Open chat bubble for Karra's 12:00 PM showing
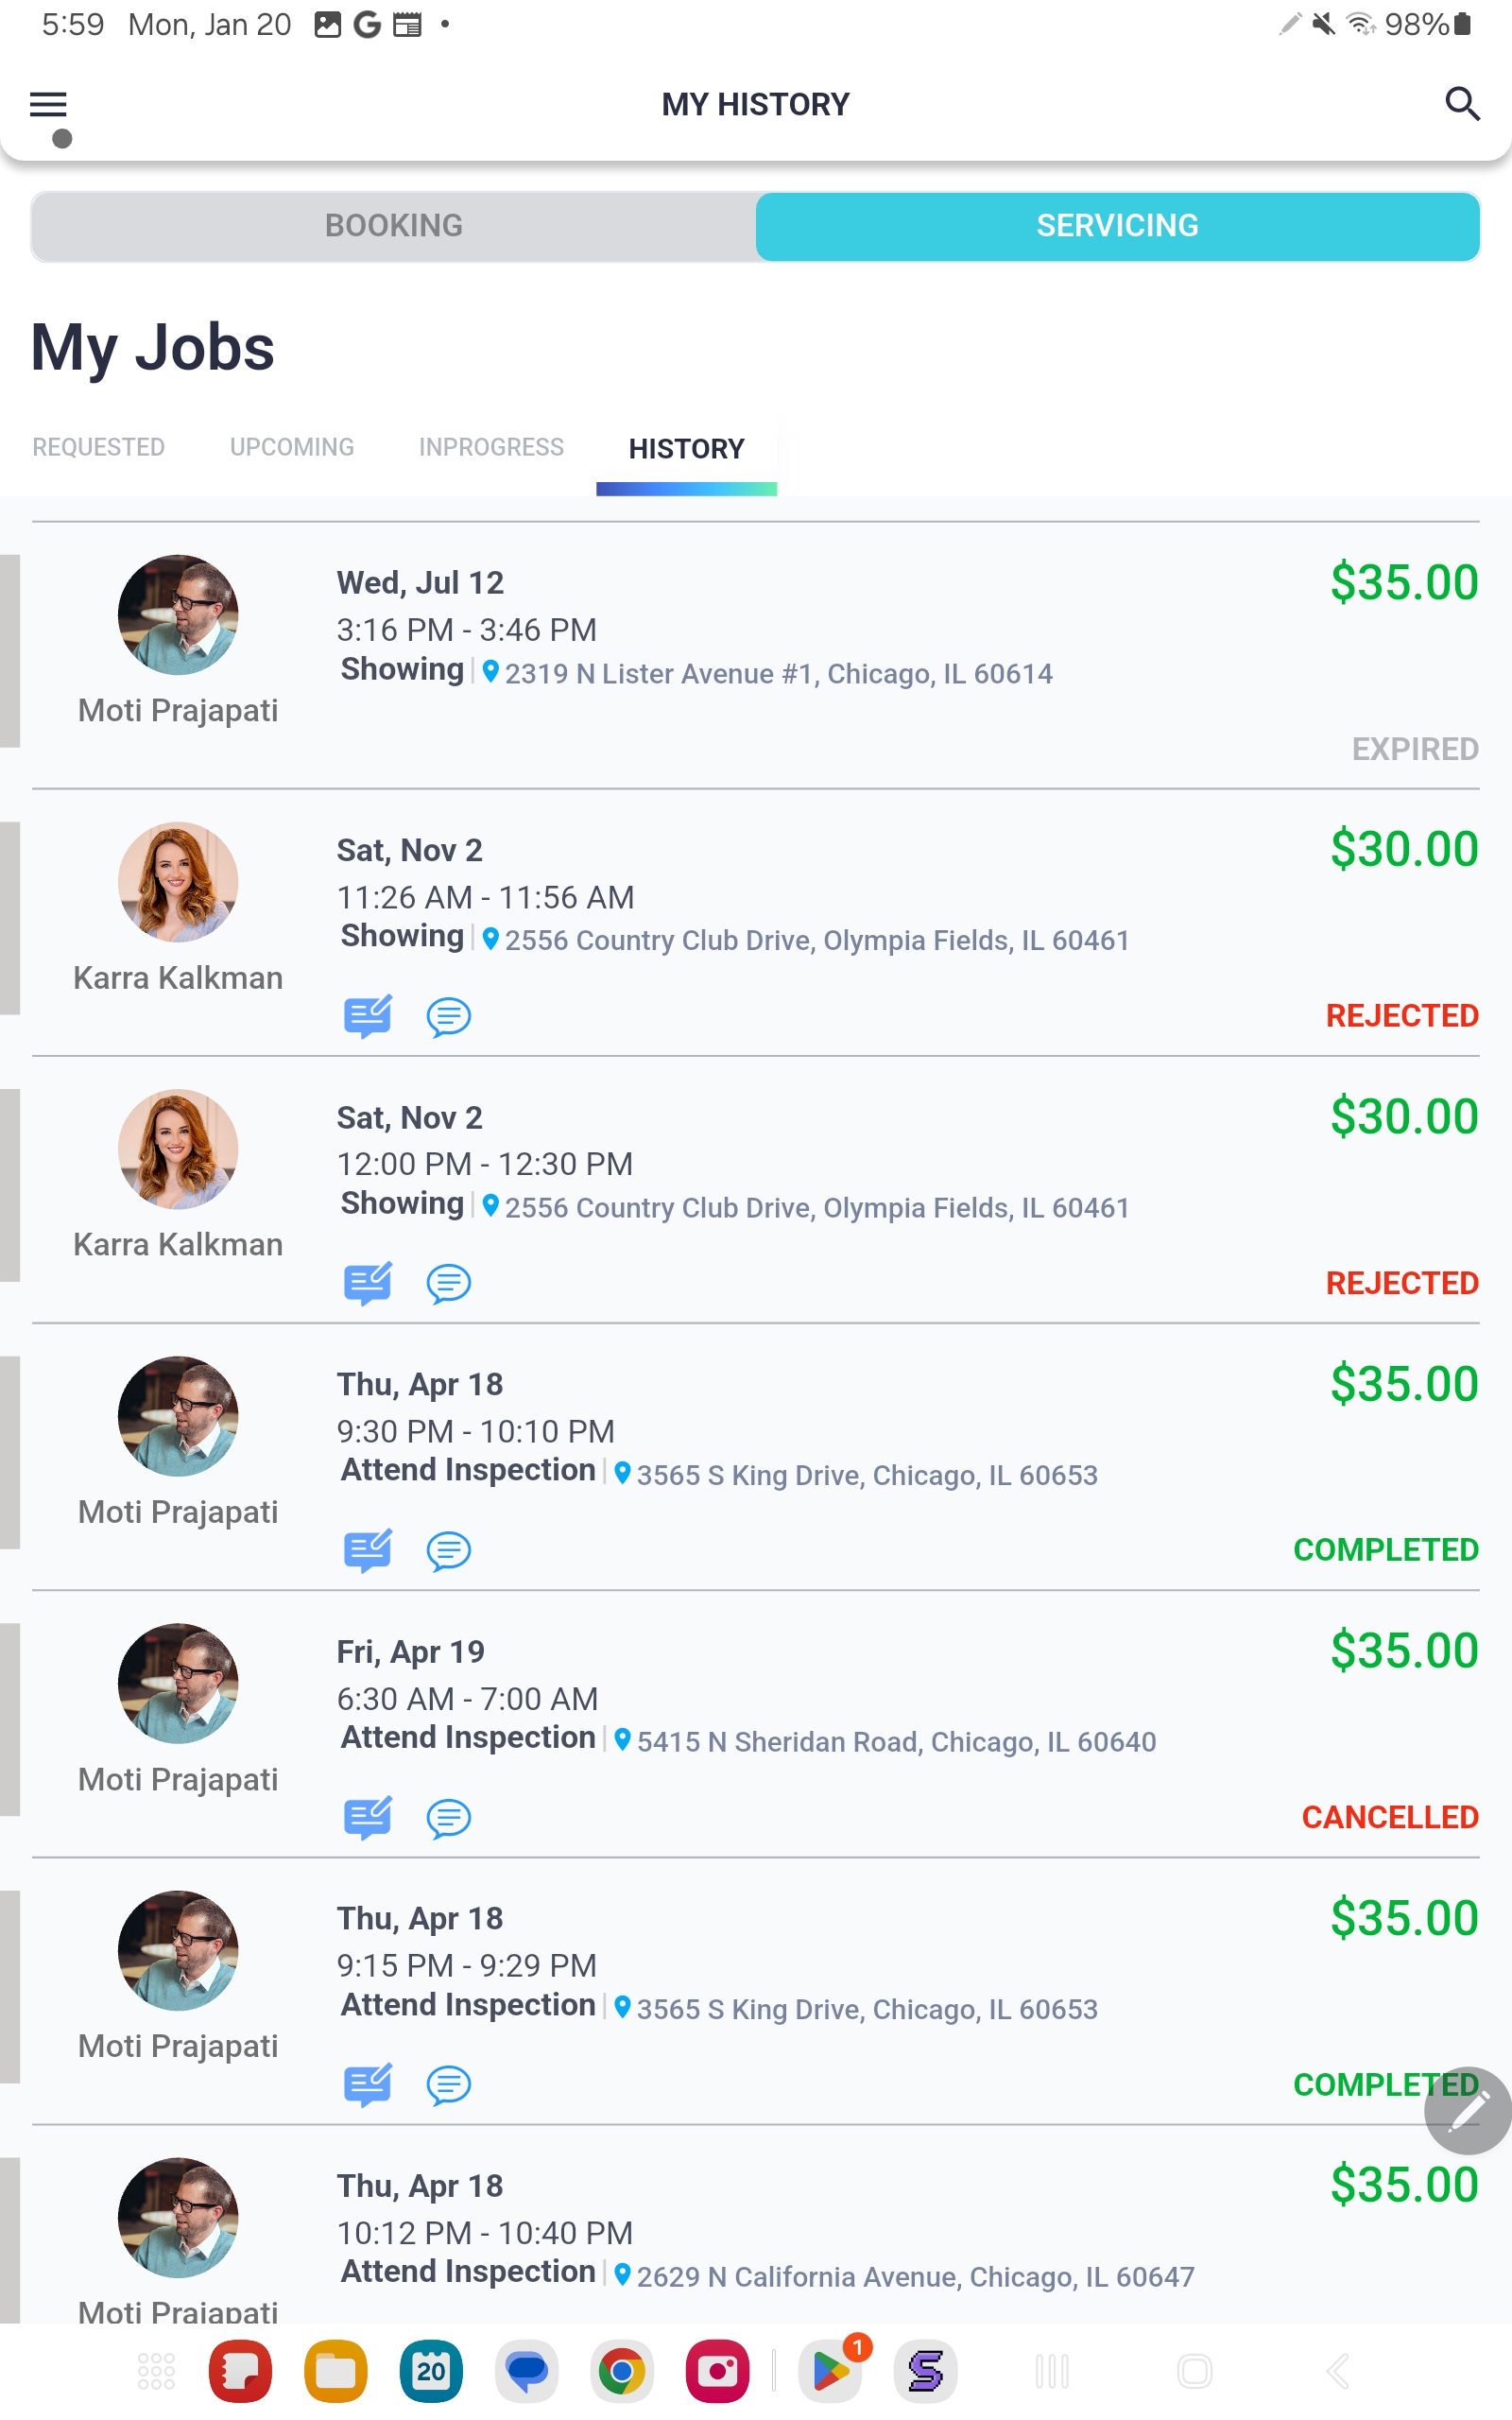The width and height of the screenshot is (1512, 2420). click(x=449, y=1283)
